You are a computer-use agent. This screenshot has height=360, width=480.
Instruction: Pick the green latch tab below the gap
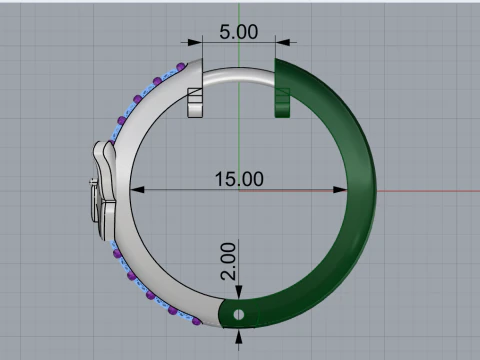pos(282,103)
